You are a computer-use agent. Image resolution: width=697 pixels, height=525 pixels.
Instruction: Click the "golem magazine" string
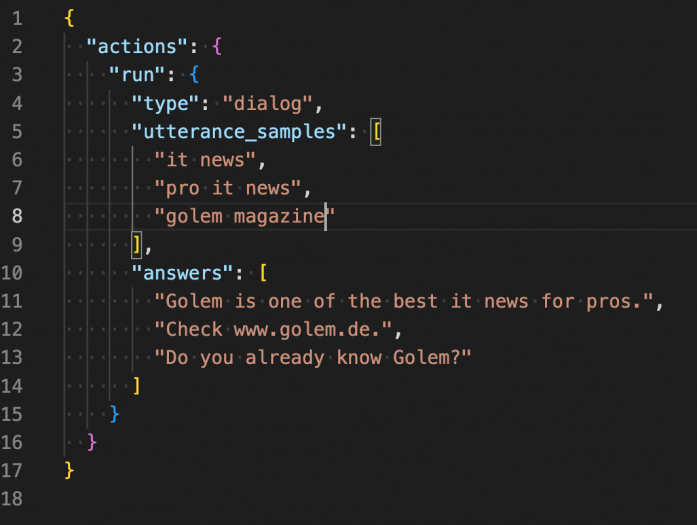click(x=244, y=216)
